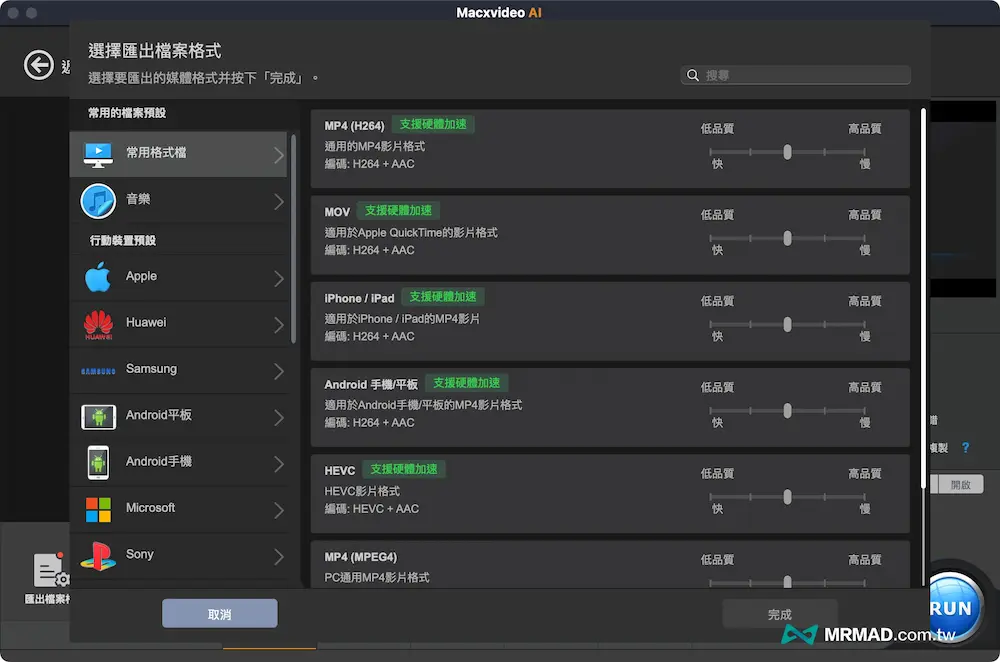
Task: Select the common format monitor icon
Action: click(98, 153)
